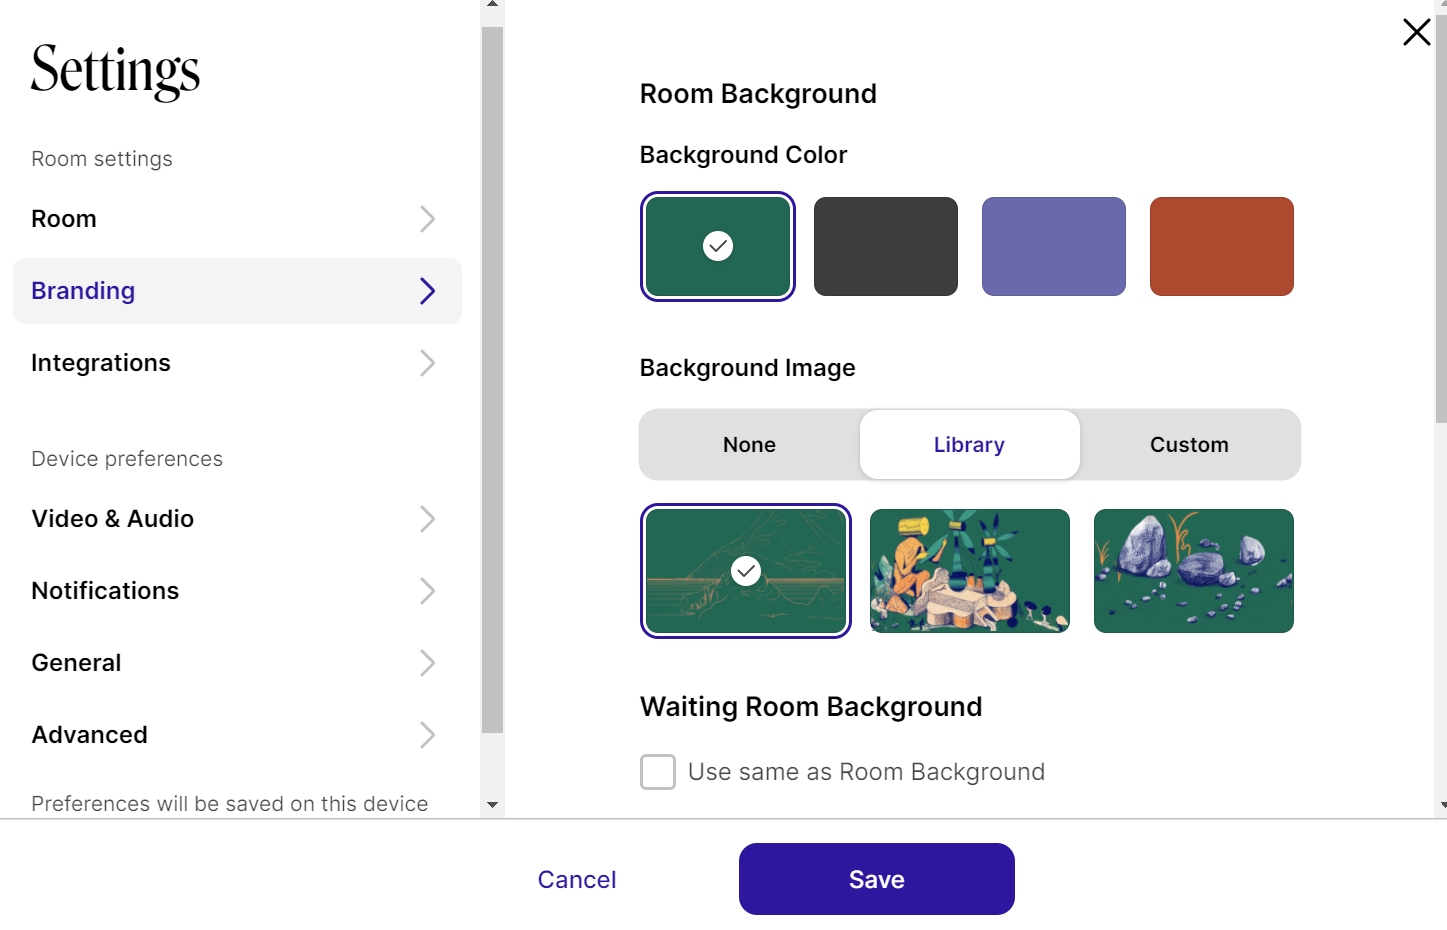Click the chevron arrow beside Integrations

(427, 363)
